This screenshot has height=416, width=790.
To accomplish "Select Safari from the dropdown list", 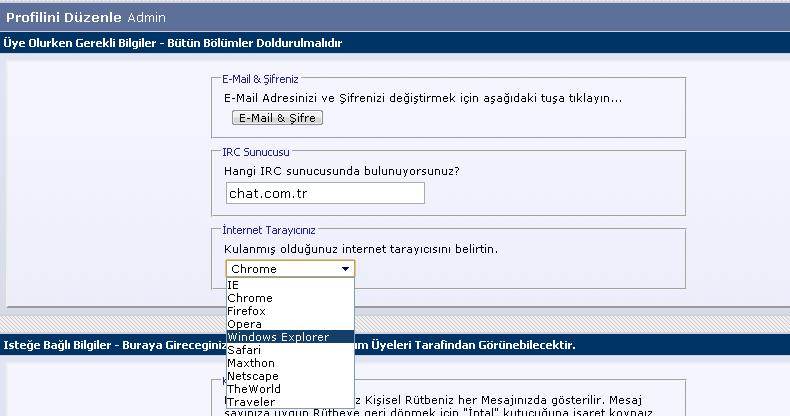I will click(290, 350).
